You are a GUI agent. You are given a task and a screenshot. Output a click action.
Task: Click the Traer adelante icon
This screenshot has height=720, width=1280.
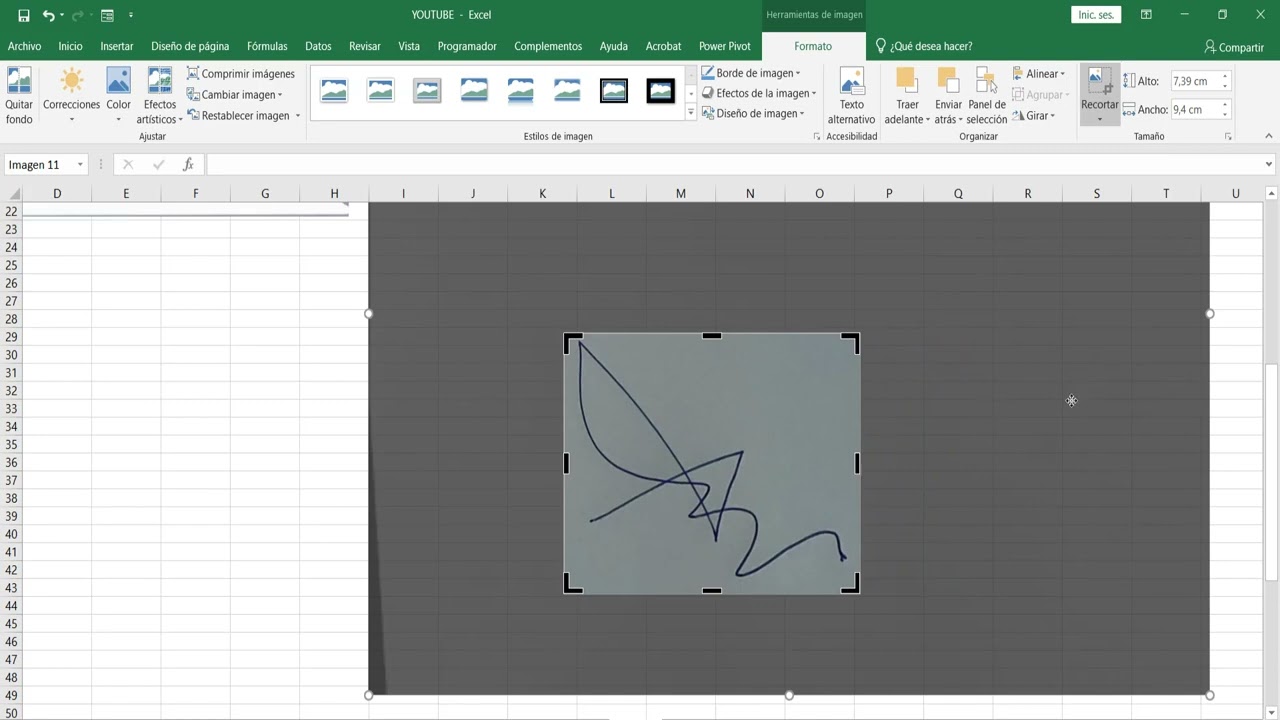point(906,81)
